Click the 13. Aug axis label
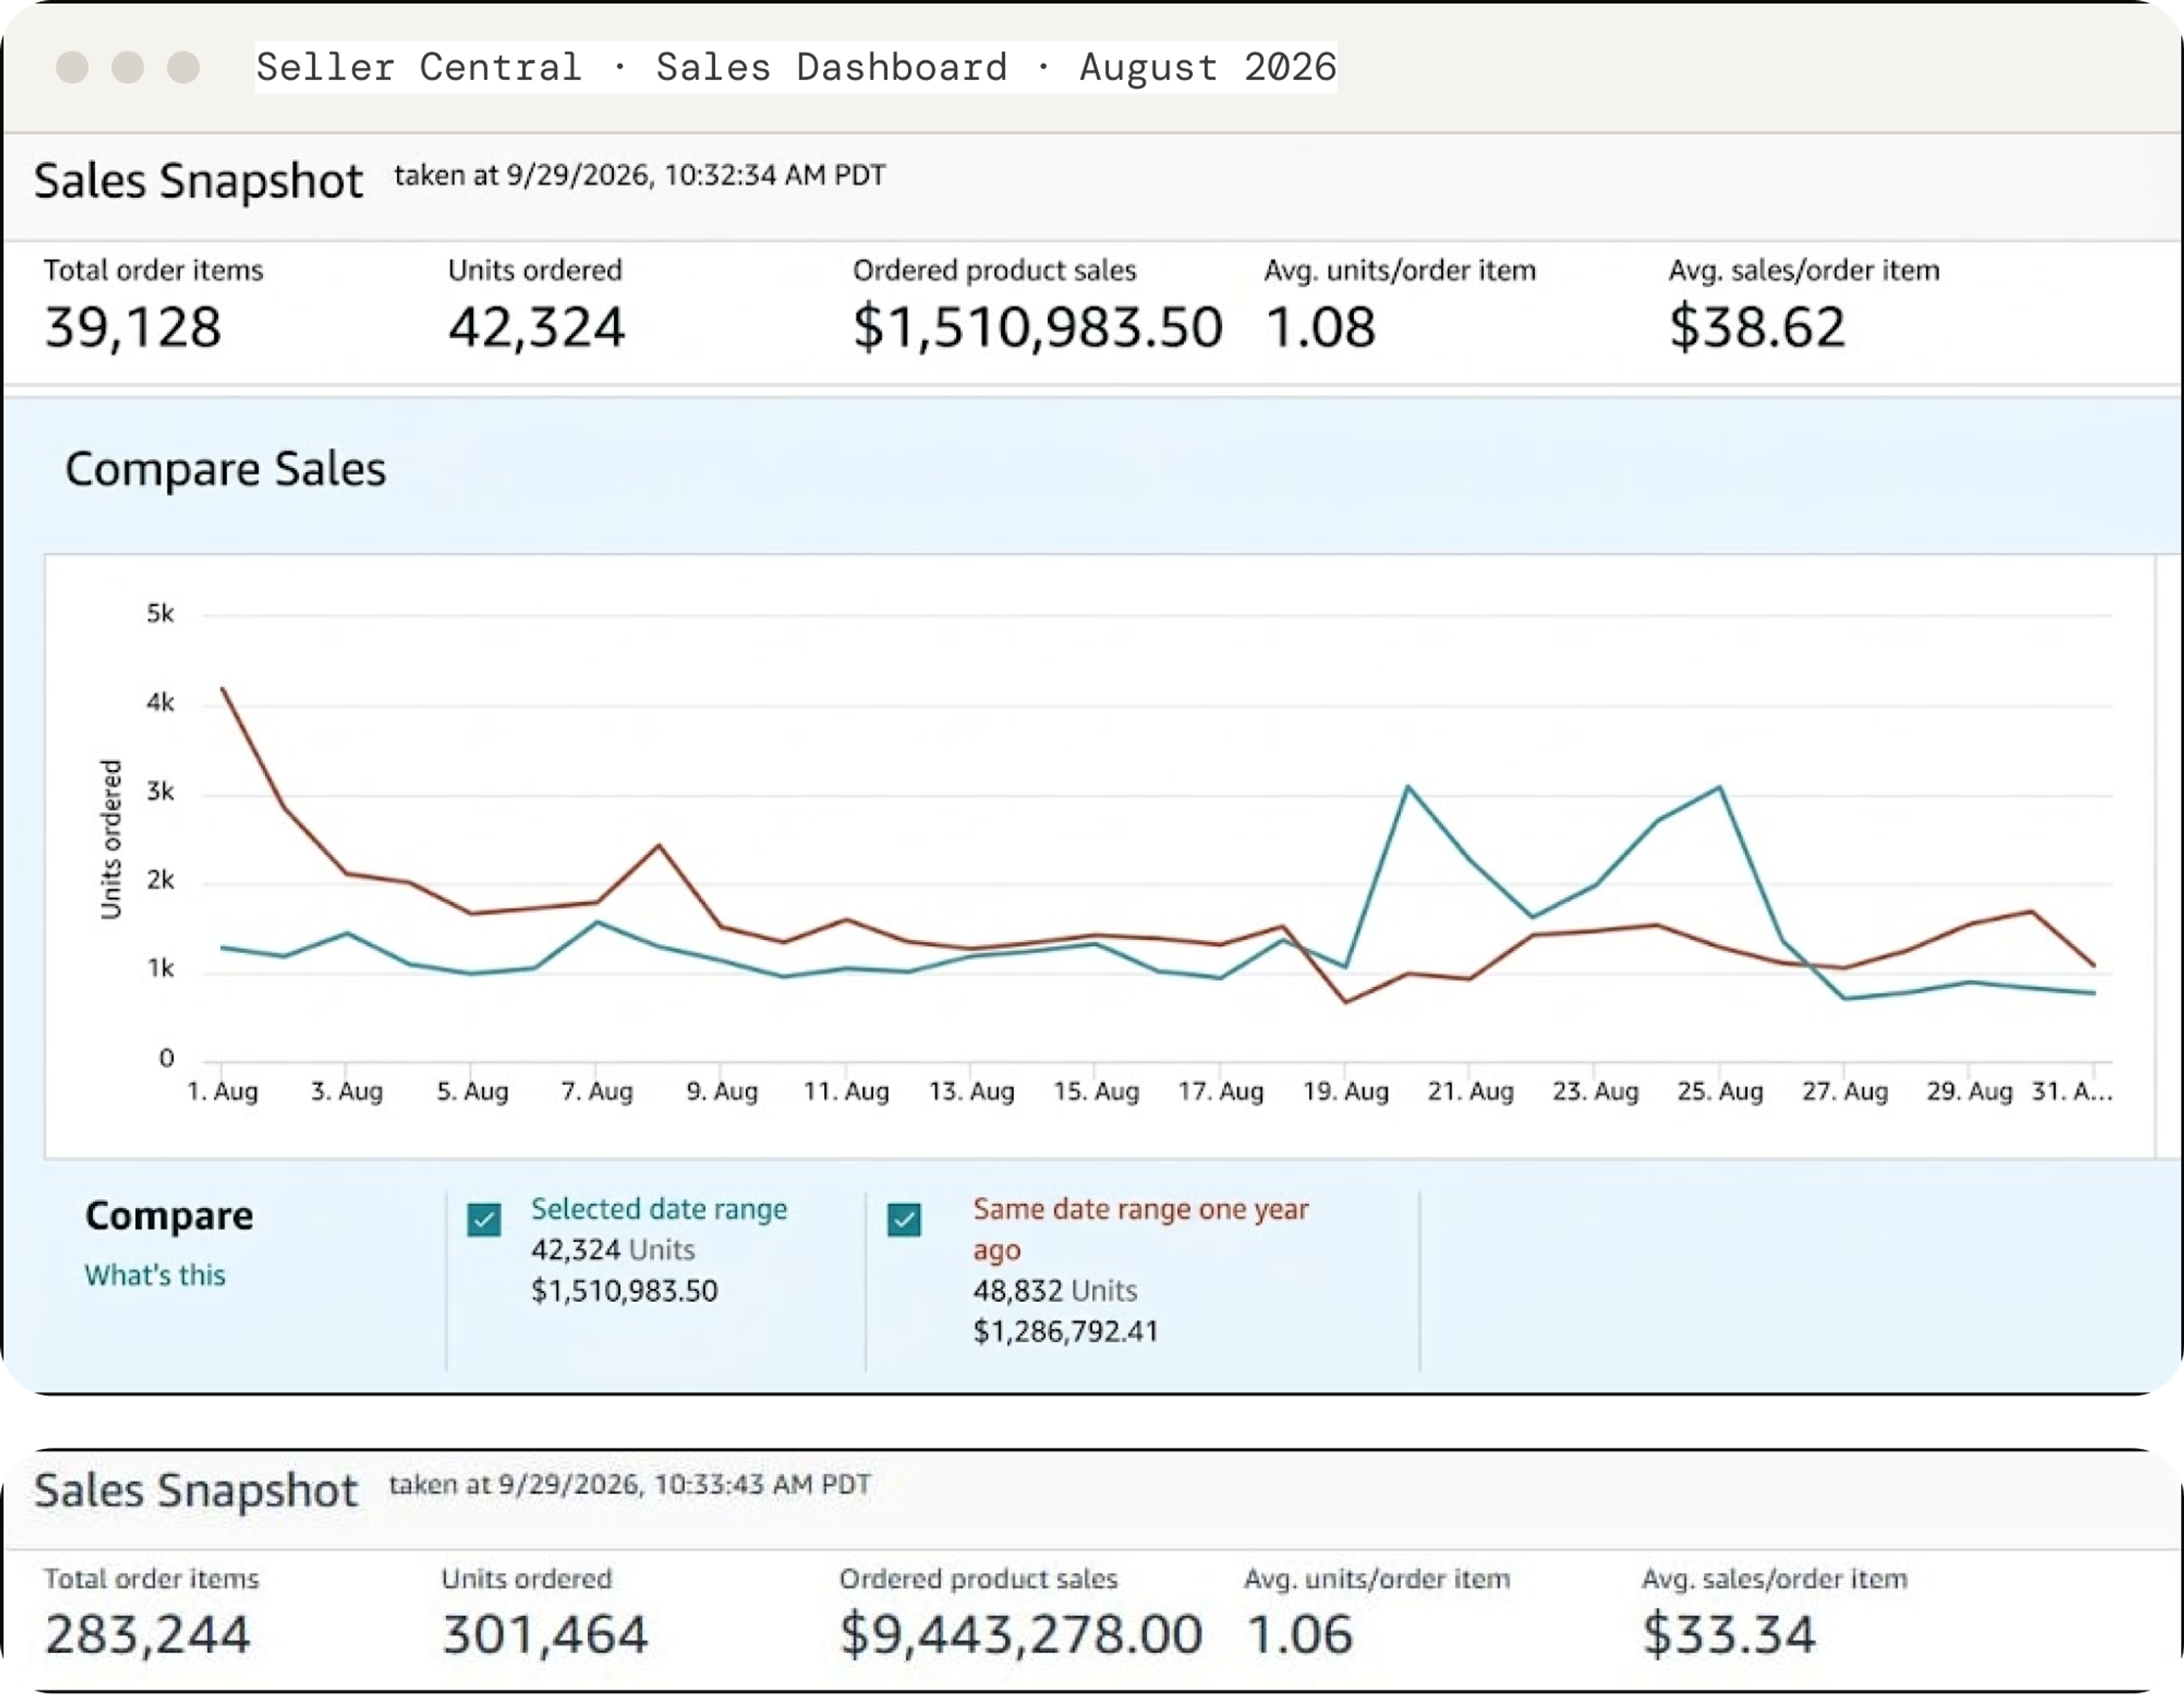 coord(971,1091)
